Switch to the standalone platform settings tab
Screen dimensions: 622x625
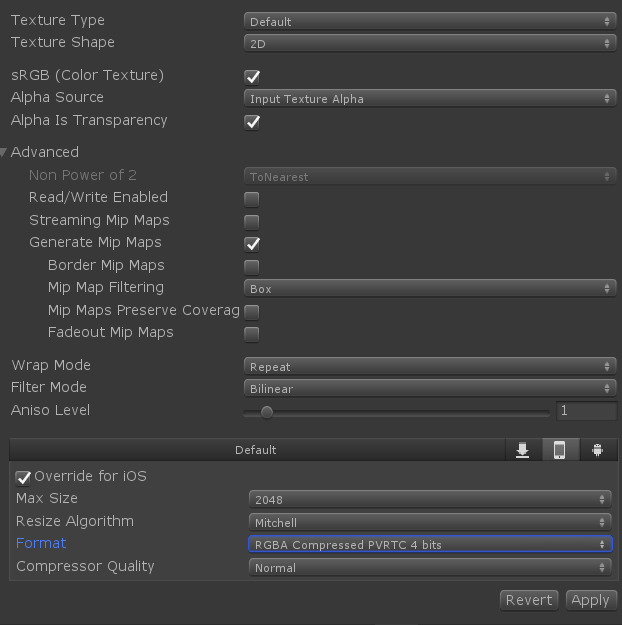pyautogui.click(x=522, y=450)
